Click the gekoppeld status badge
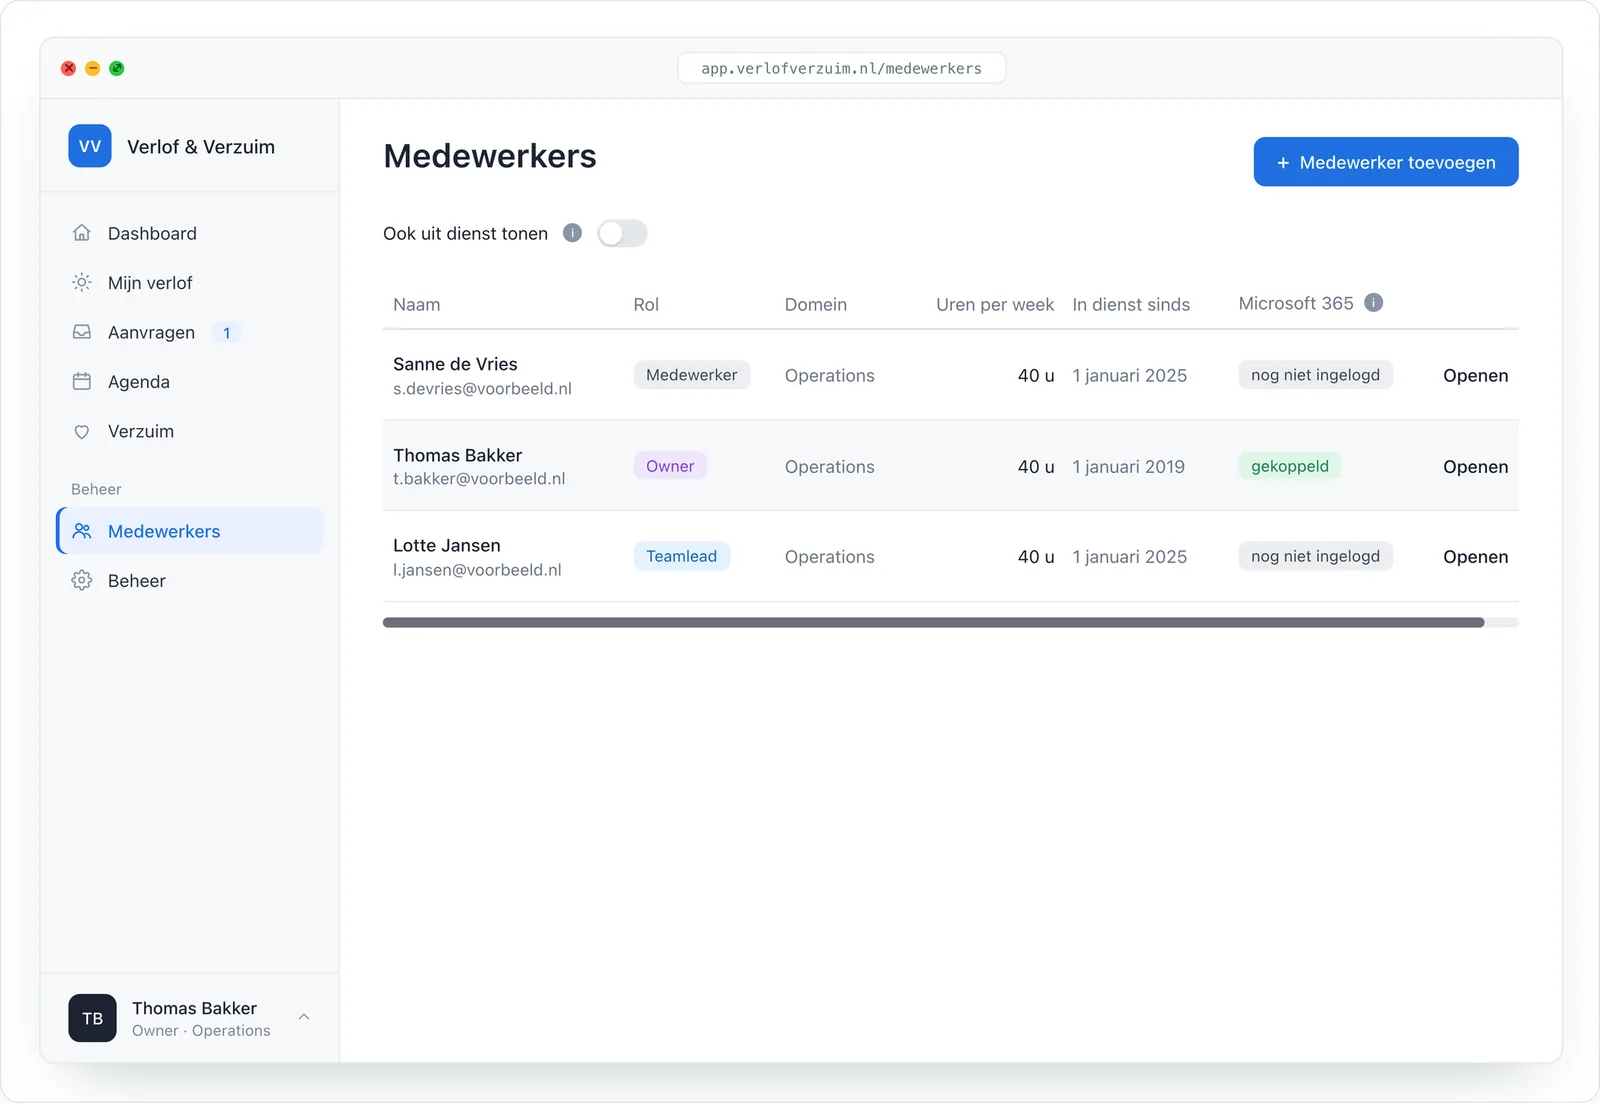Viewport: 1600px width, 1103px height. (1290, 466)
